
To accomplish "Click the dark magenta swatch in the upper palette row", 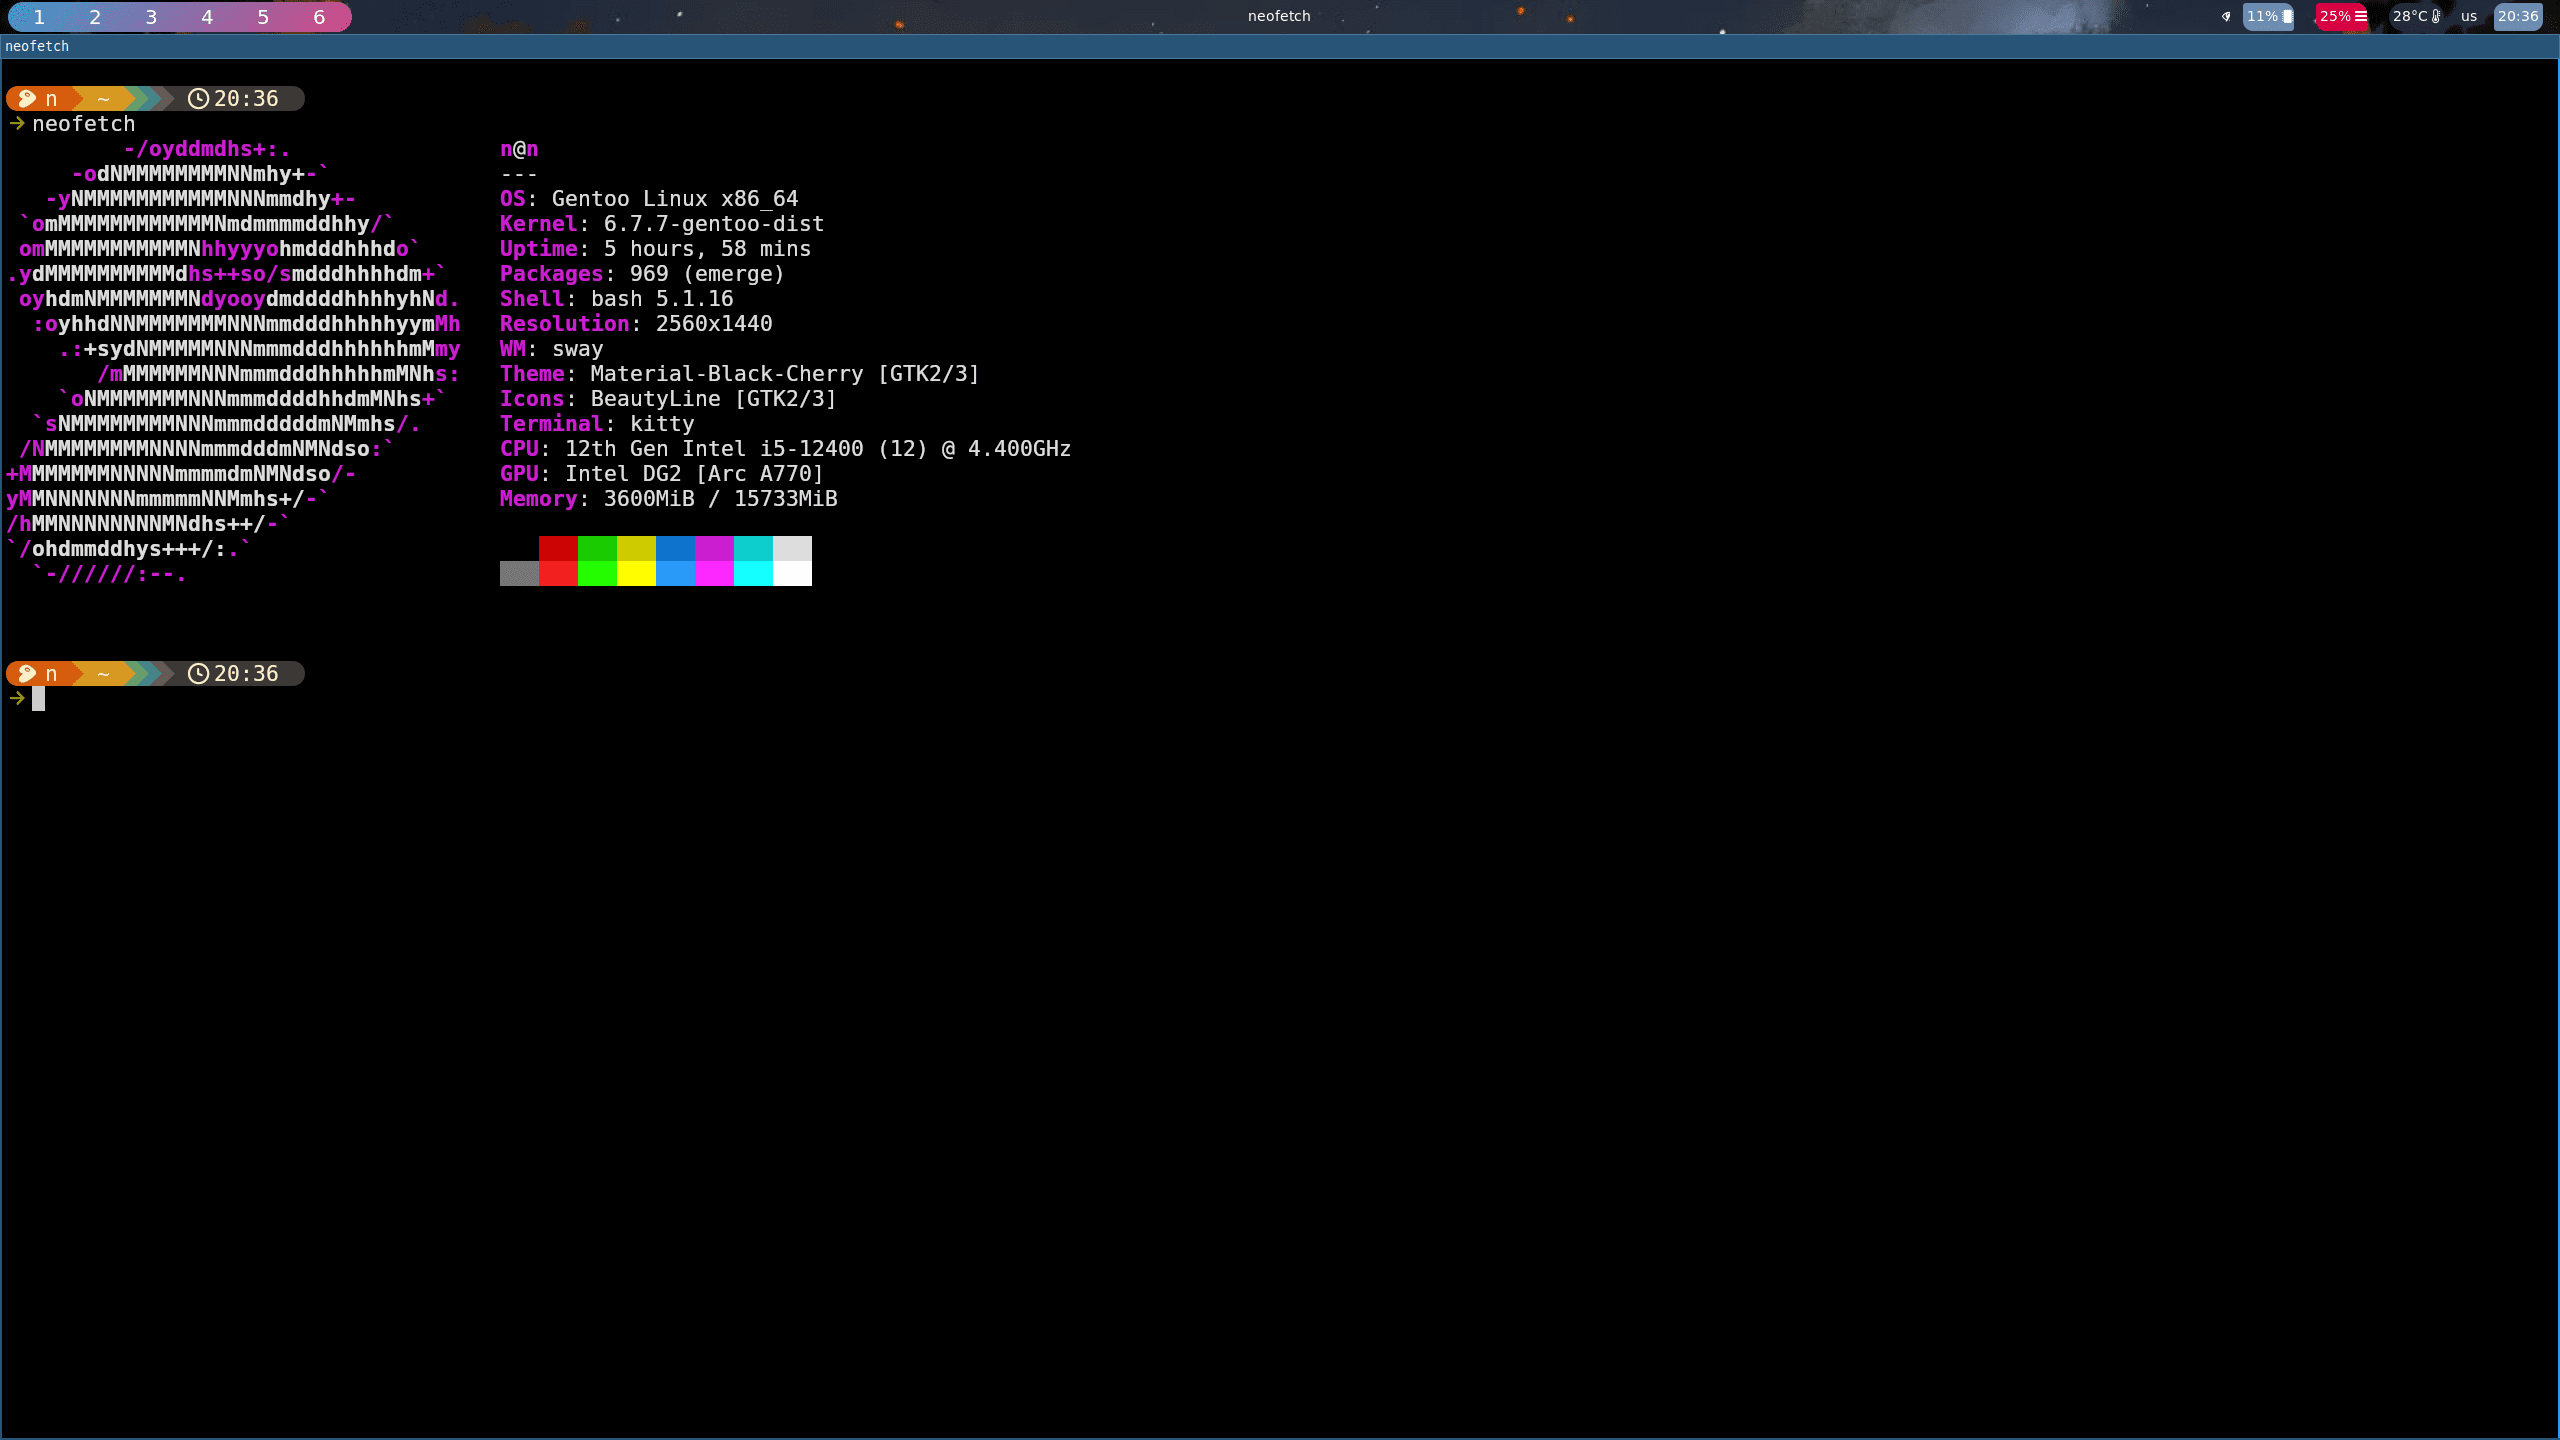I will pyautogui.click(x=714, y=548).
